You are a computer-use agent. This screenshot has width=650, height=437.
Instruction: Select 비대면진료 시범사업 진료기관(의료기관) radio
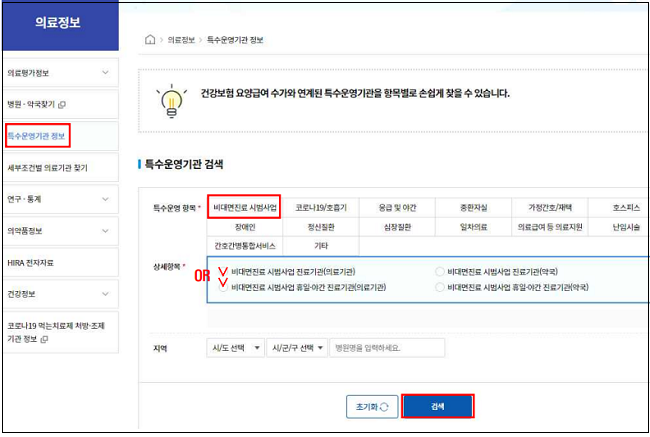coord(223,272)
